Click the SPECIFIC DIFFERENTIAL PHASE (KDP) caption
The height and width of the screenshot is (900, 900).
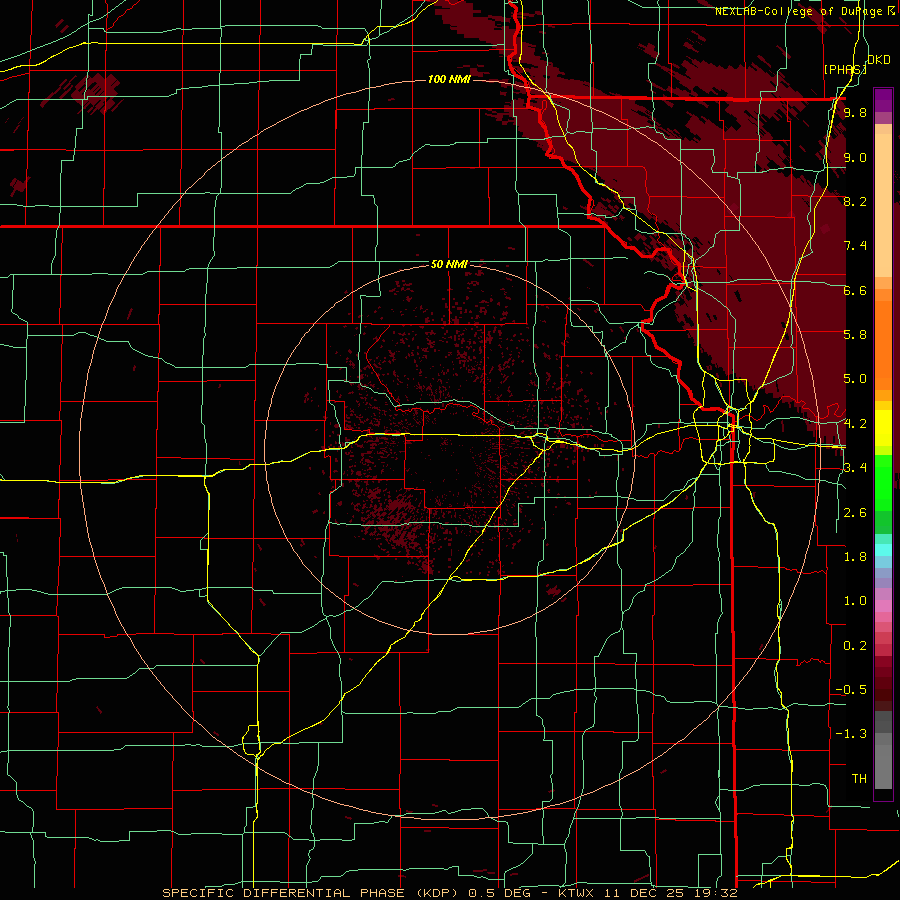click(x=312, y=893)
